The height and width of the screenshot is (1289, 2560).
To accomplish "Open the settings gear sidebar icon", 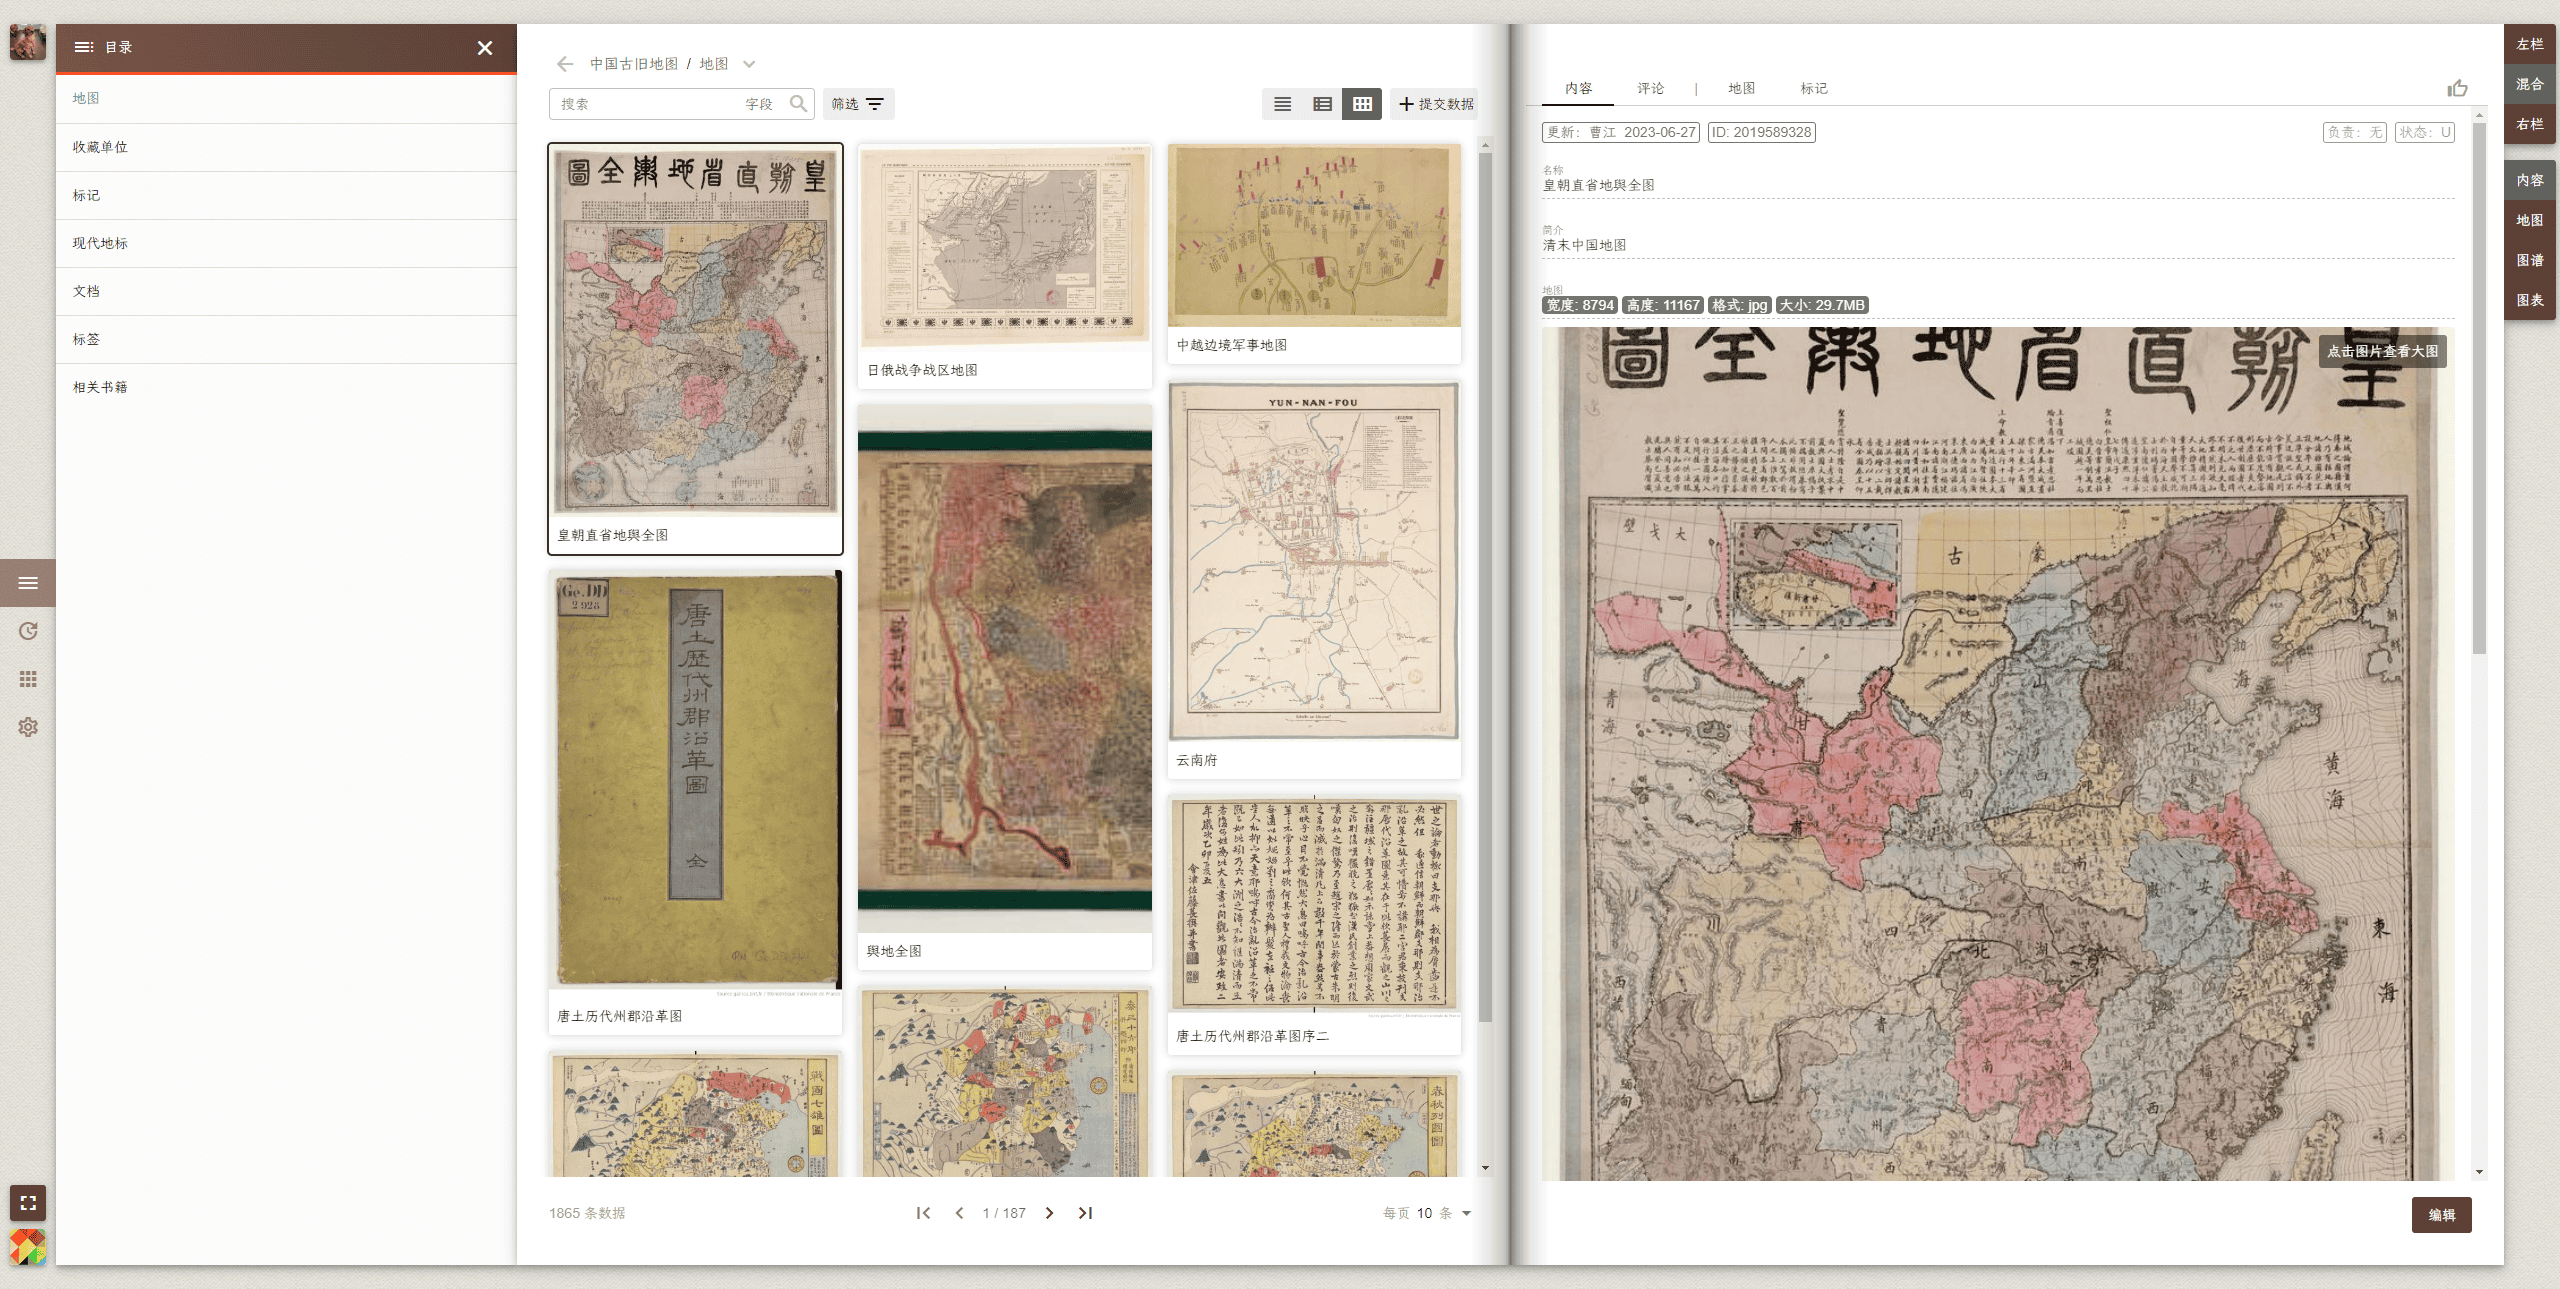I will 28,727.
